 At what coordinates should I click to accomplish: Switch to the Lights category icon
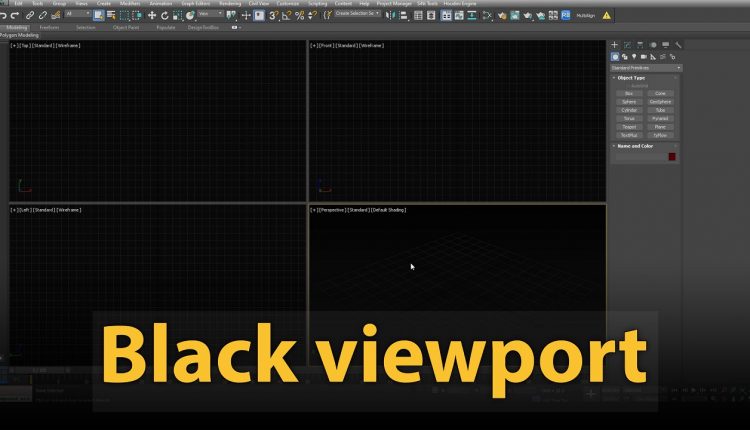pos(636,56)
